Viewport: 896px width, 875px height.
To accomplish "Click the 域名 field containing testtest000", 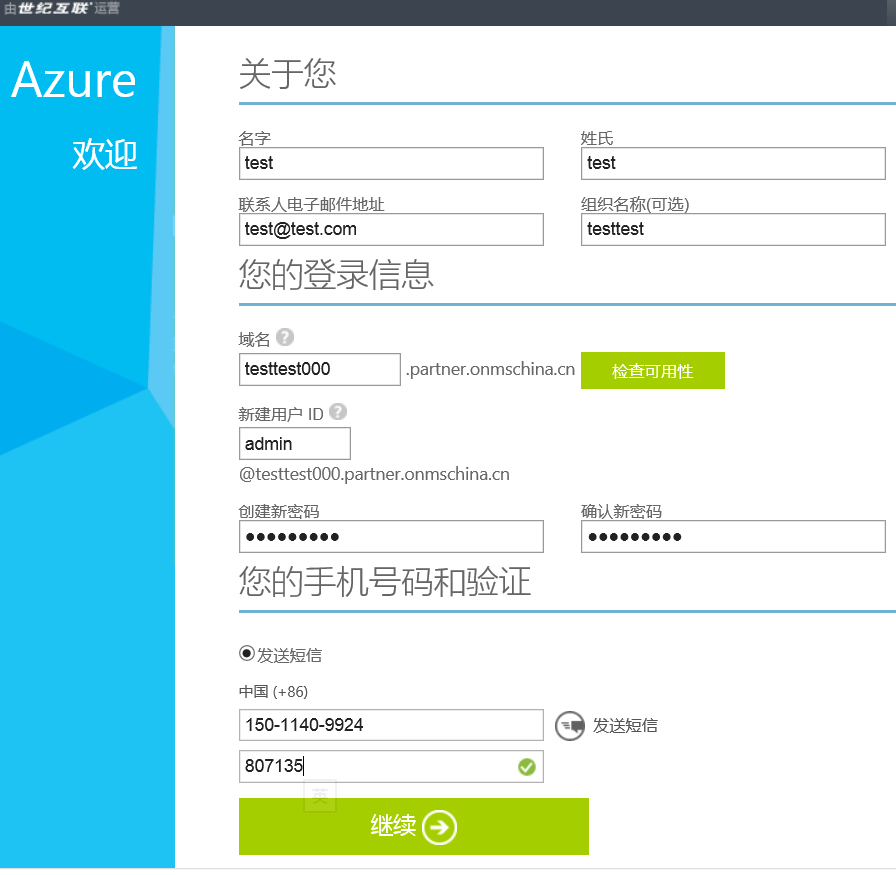I will click(x=319, y=369).
